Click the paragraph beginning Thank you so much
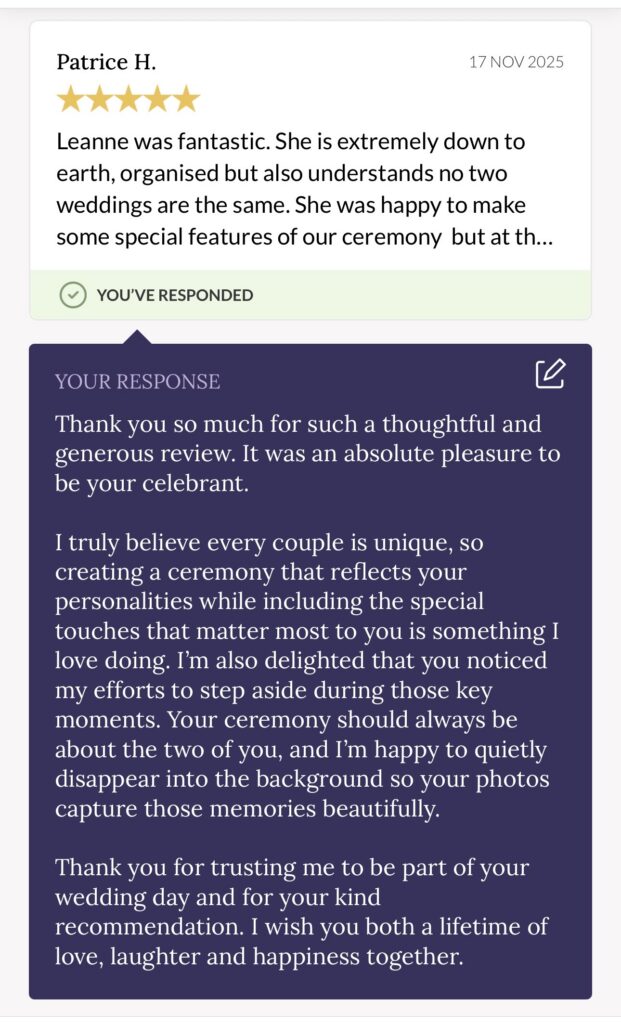 click(307, 454)
